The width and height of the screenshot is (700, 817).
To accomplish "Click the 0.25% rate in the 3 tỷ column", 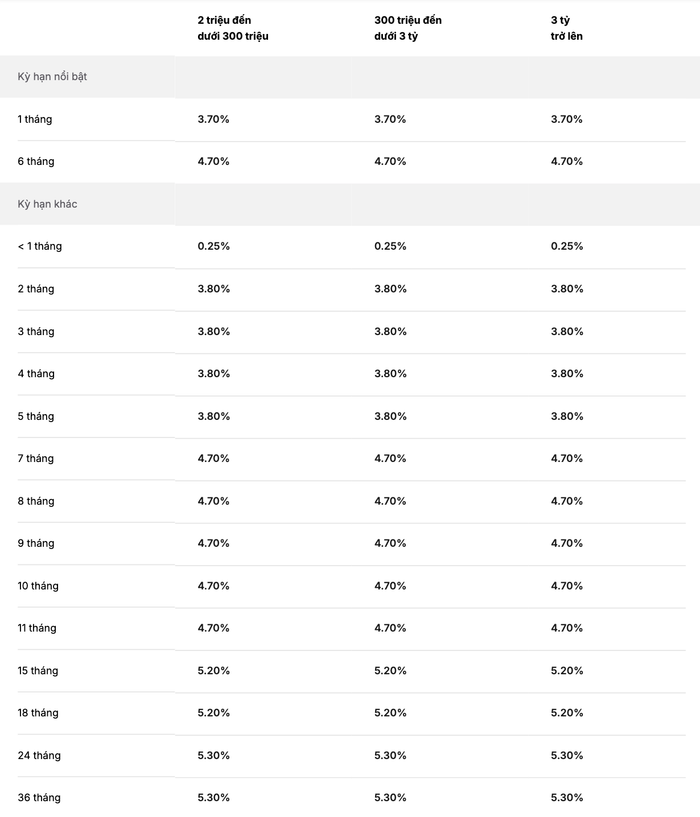I will point(567,246).
